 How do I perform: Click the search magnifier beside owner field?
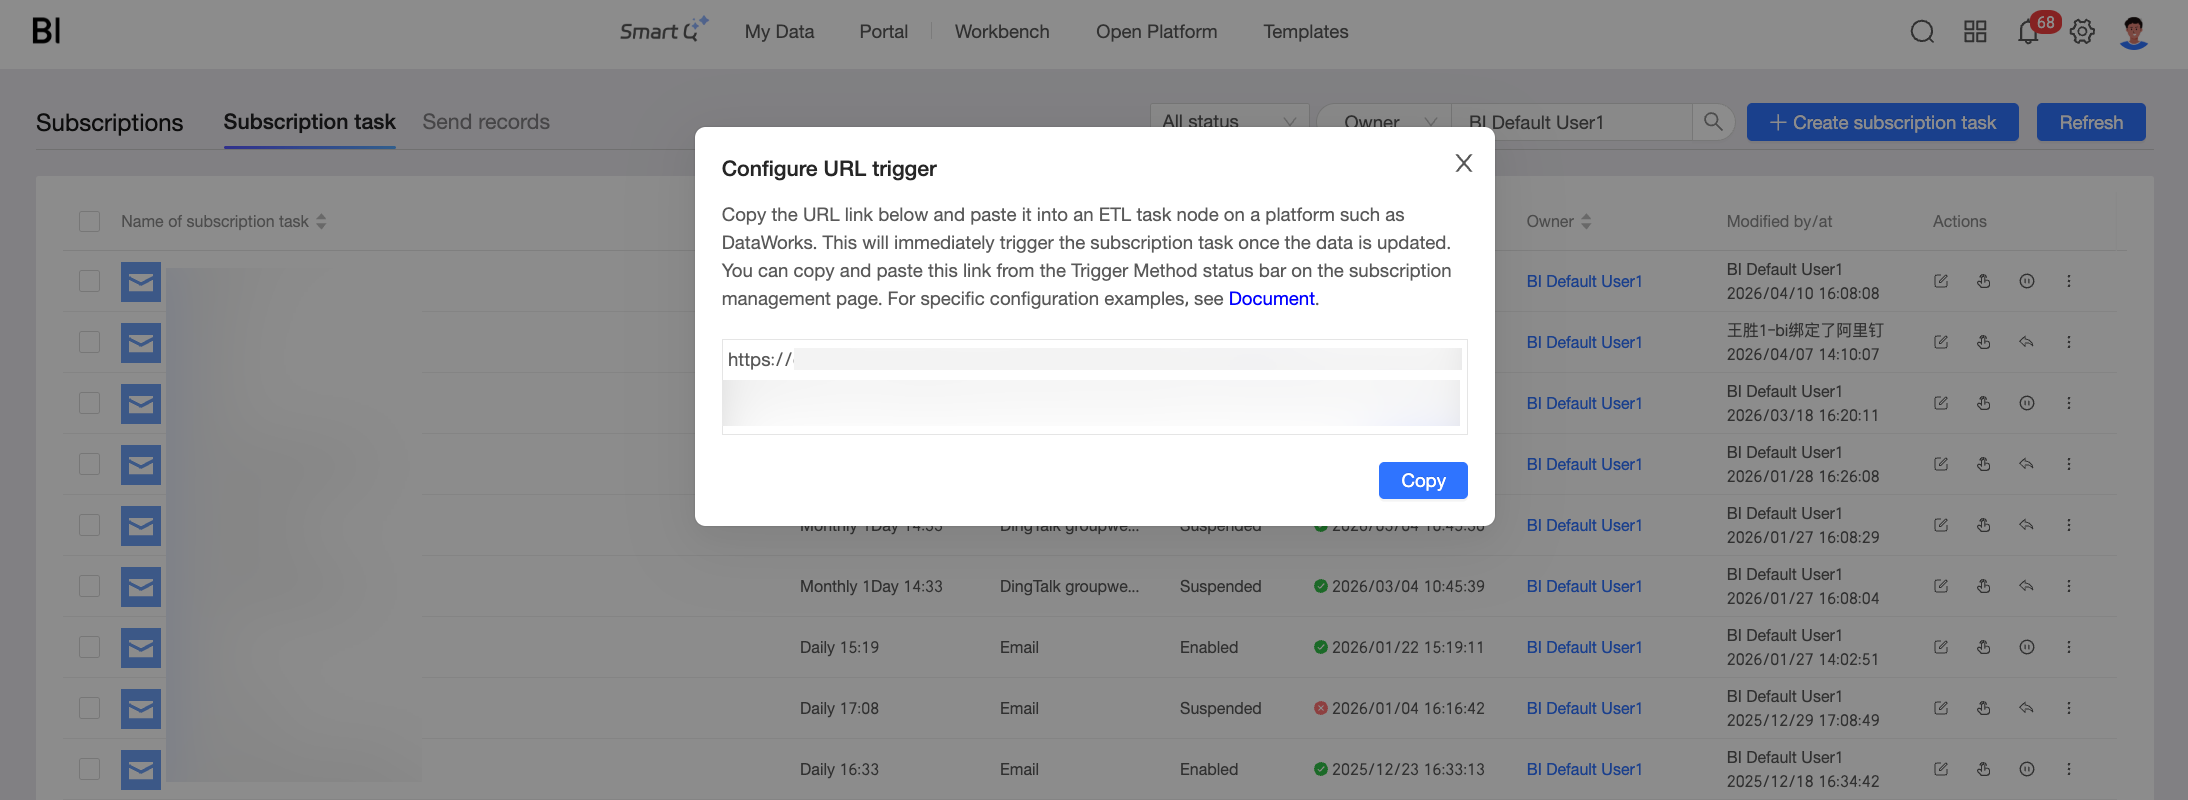(x=1713, y=122)
